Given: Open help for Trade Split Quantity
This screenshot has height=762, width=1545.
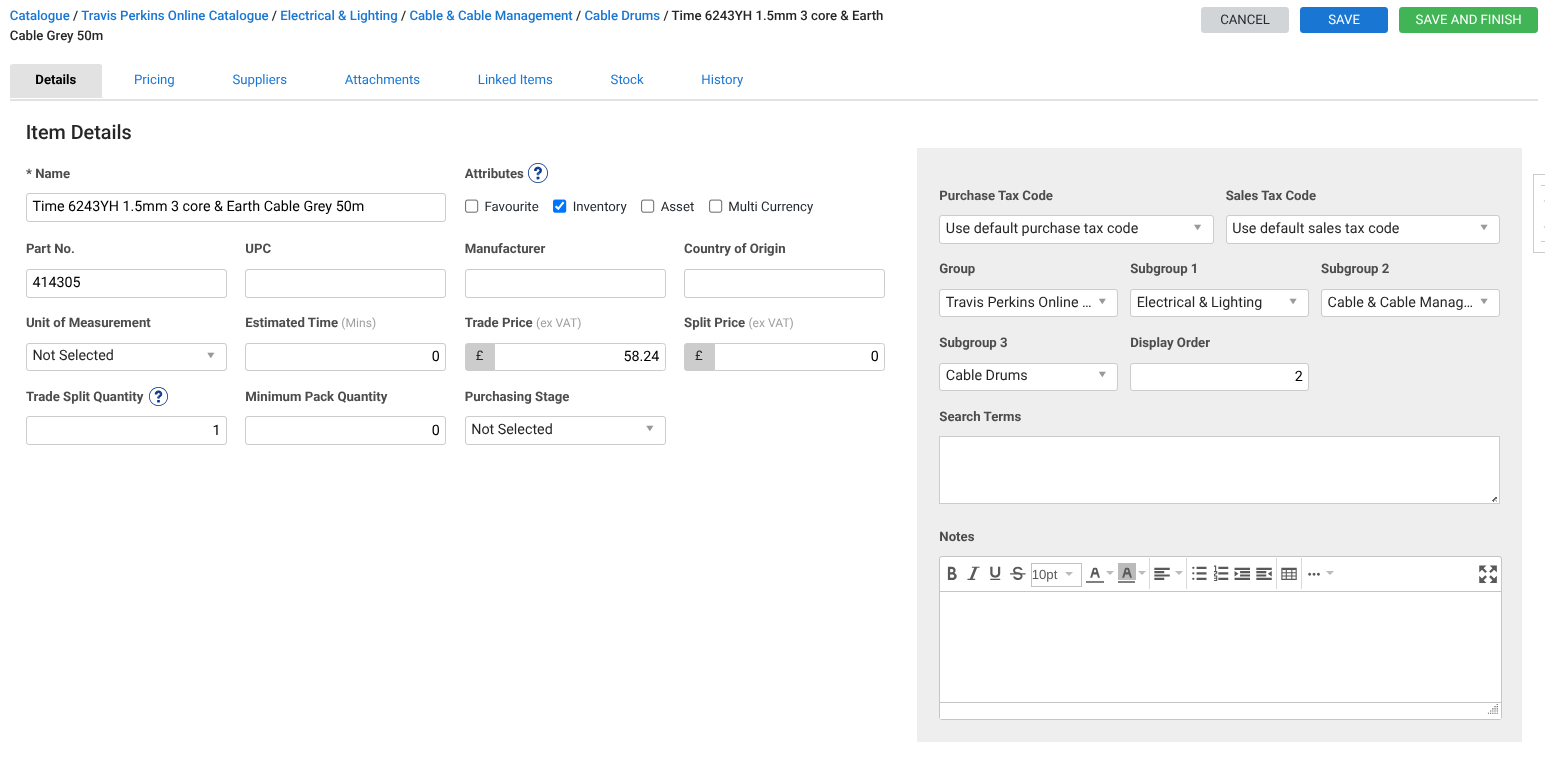Looking at the screenshot, I should [x=158, y=397].
